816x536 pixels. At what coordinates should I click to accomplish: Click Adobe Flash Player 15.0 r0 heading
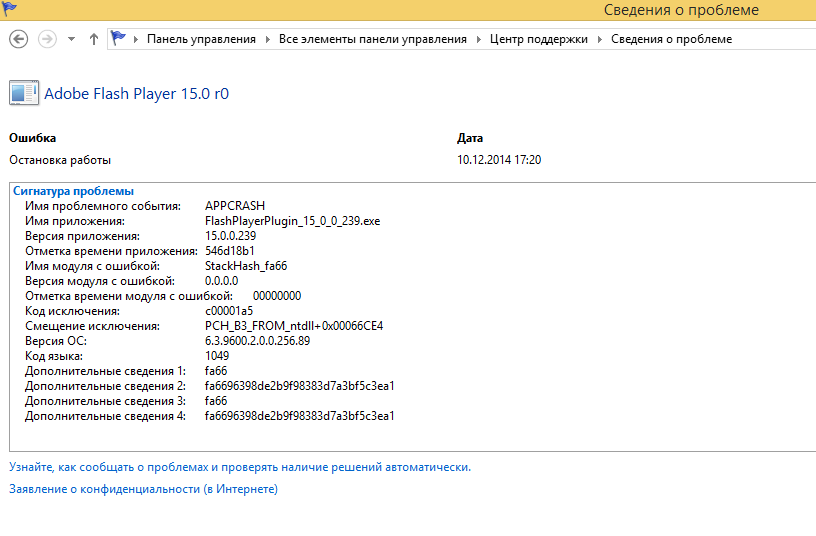click(x=136, y=94)
